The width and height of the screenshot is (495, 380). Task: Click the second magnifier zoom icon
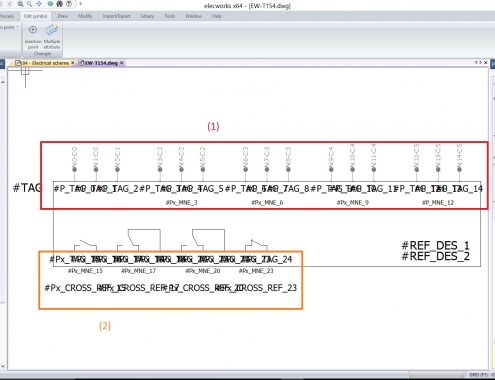[x=30, y=4]
